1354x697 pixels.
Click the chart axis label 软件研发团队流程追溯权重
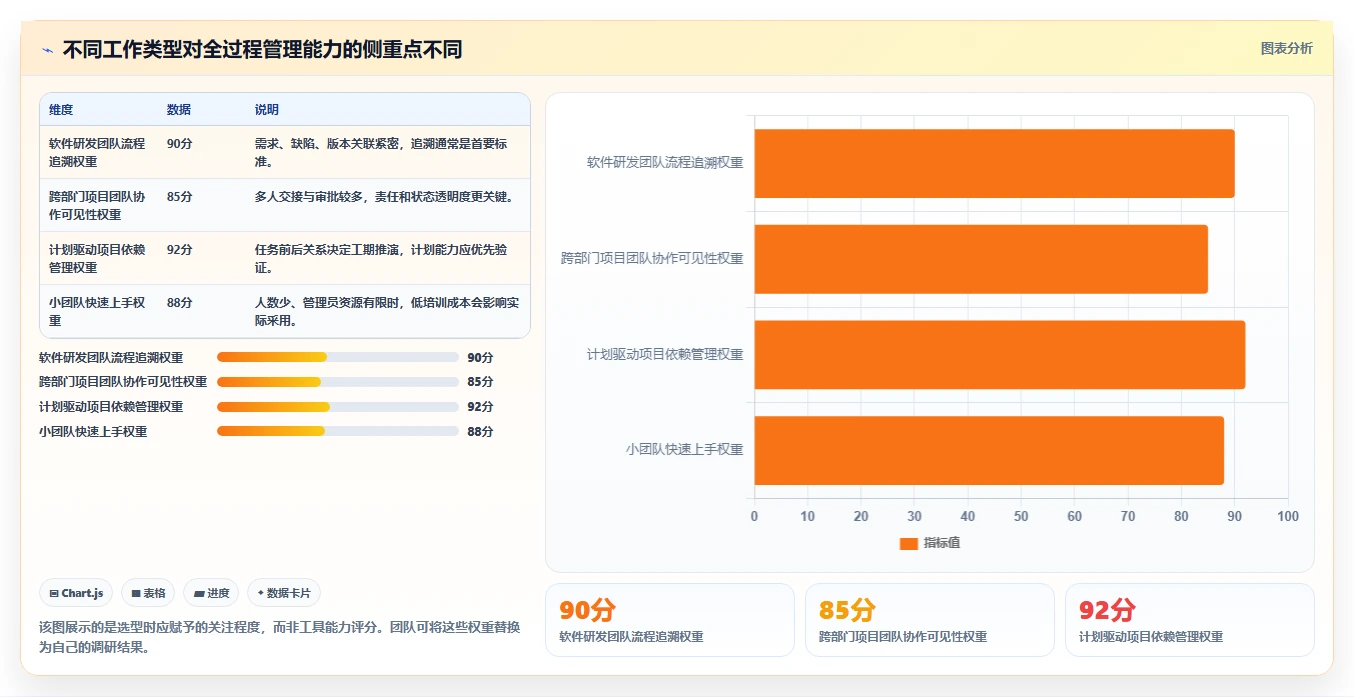click(x=665, y=163)
